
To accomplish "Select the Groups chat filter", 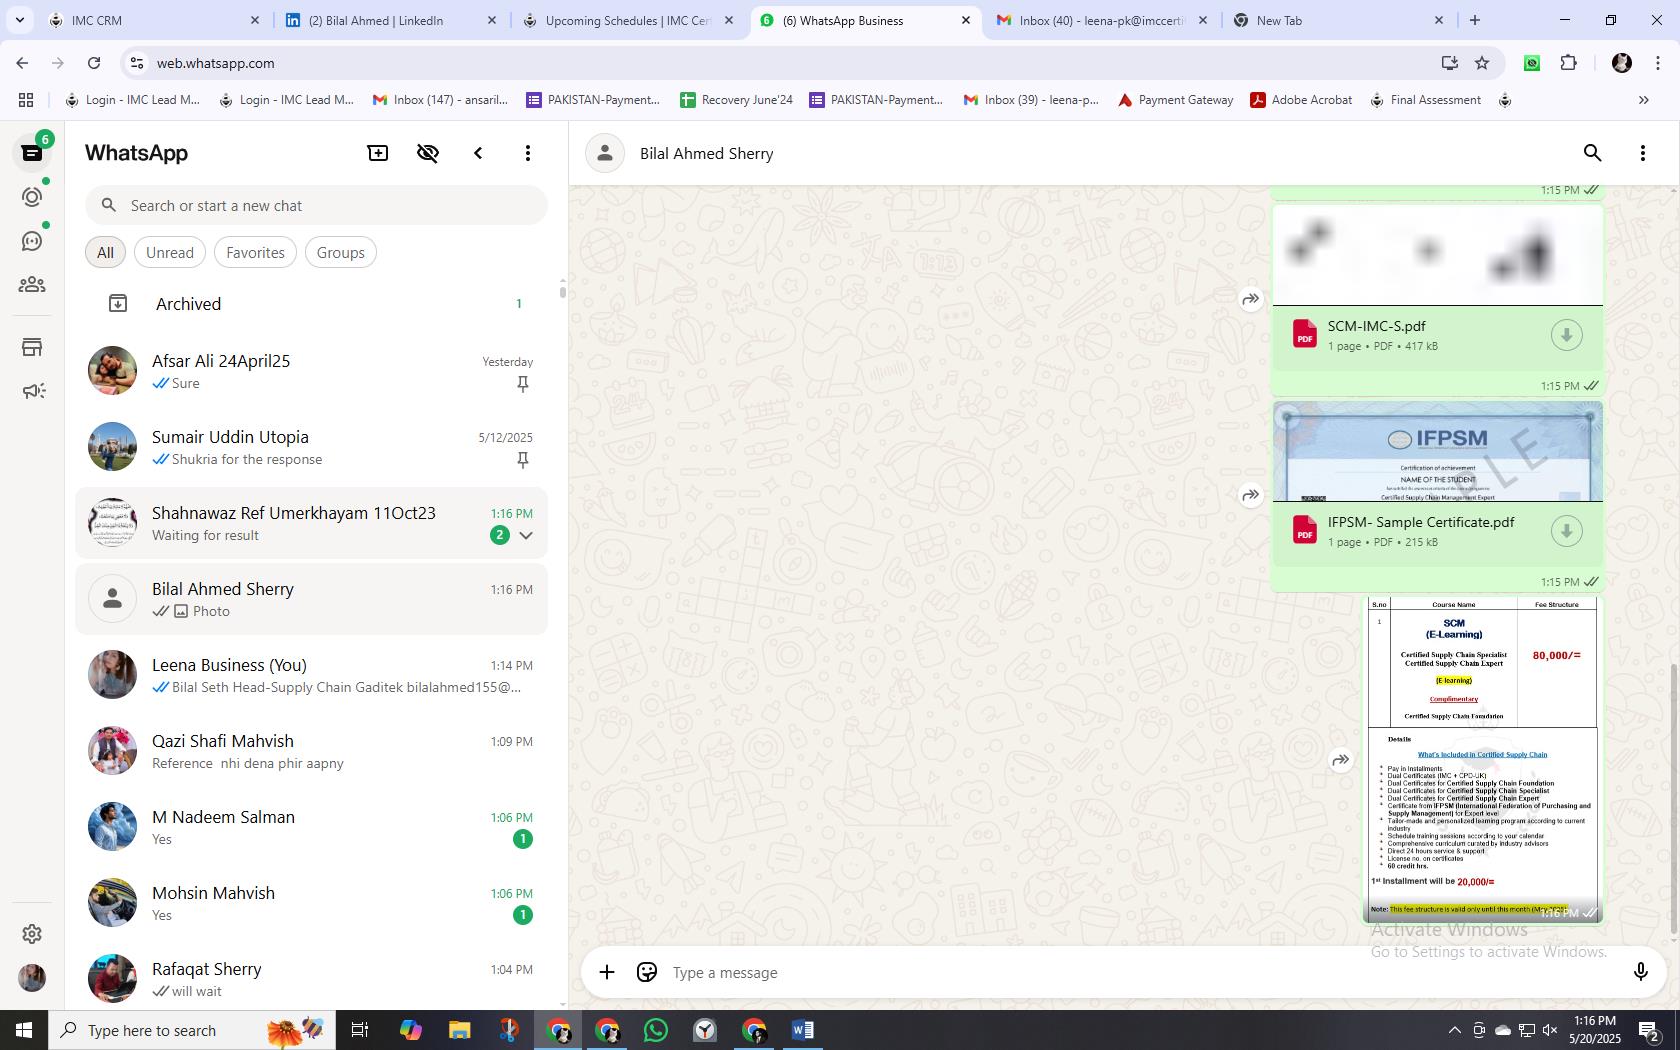I will (340, 252).
